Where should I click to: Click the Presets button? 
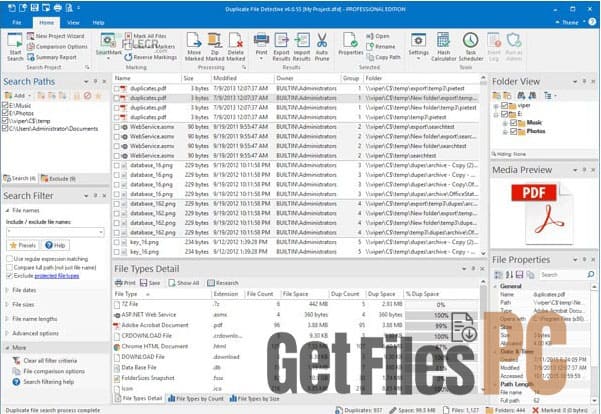tap(23, 245)
